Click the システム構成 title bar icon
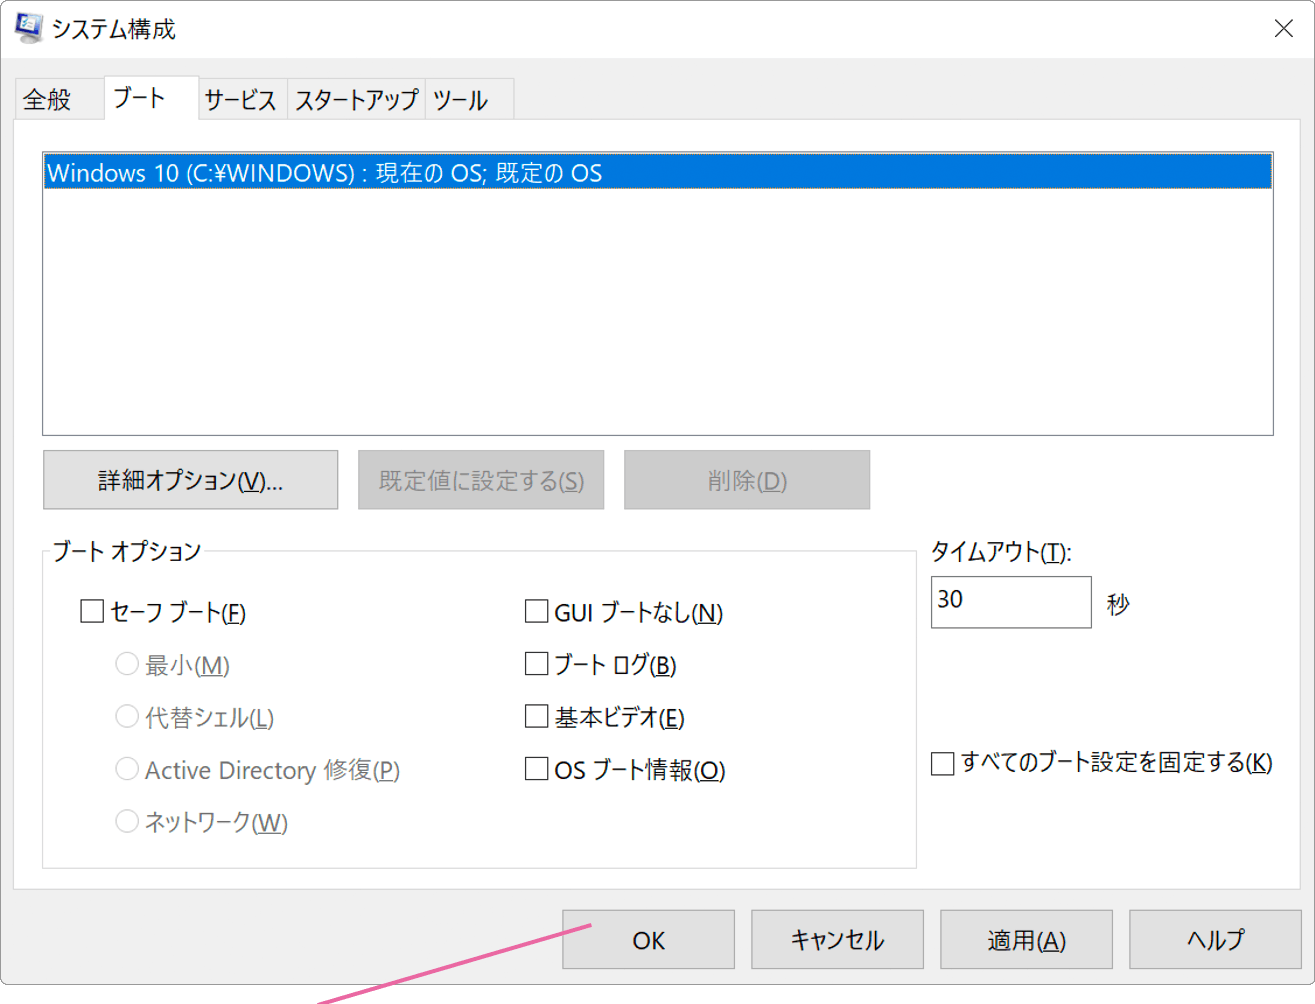 [x=29, y=29]
